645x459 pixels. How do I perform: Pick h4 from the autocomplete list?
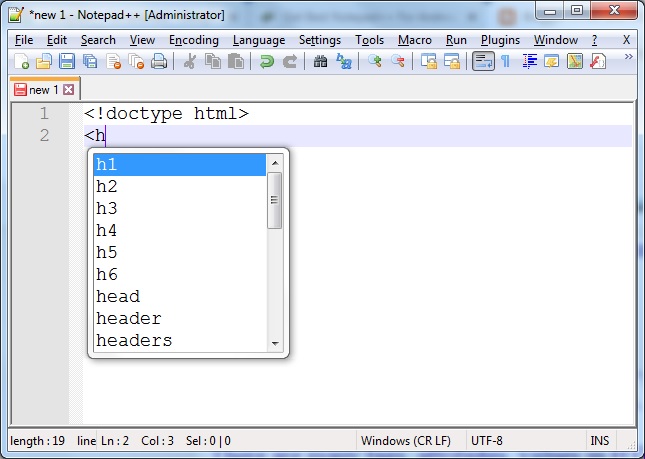pos(179,230)
